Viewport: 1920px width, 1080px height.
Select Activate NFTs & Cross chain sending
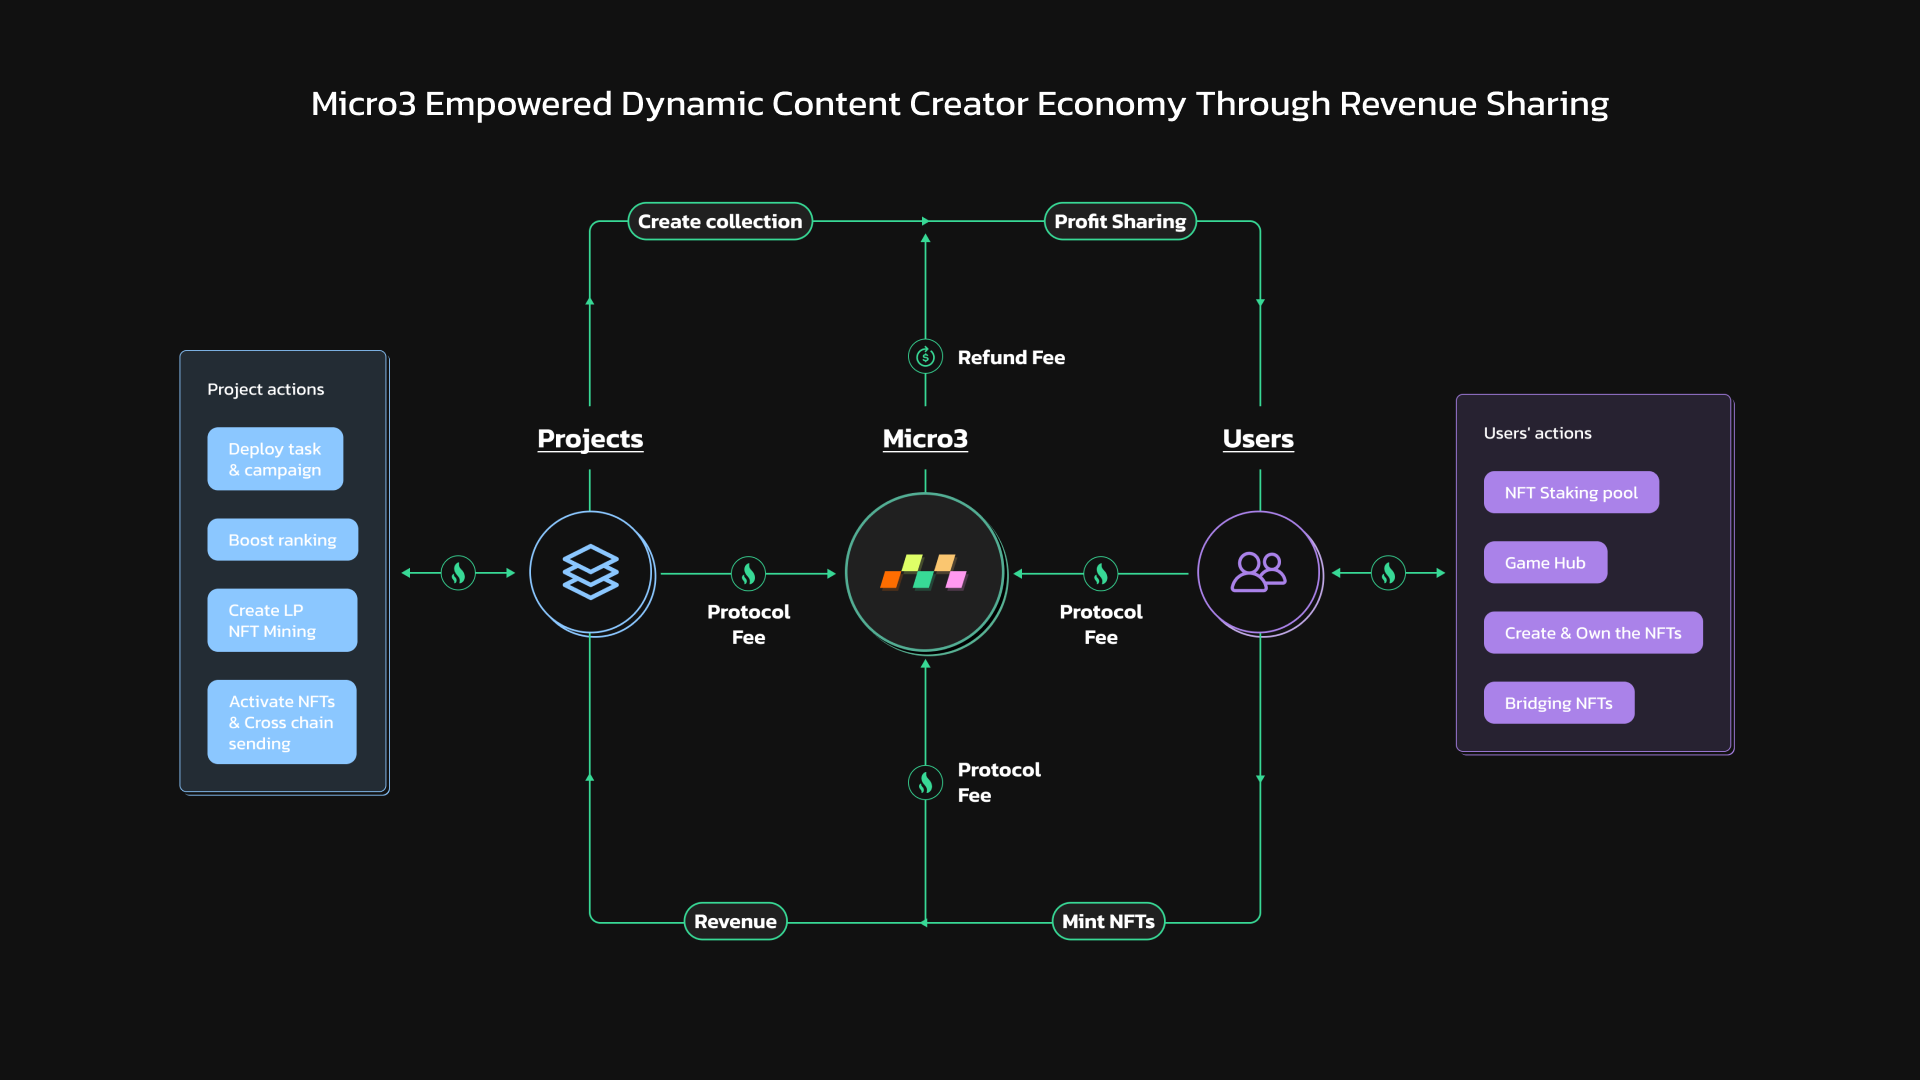(282, 722)
